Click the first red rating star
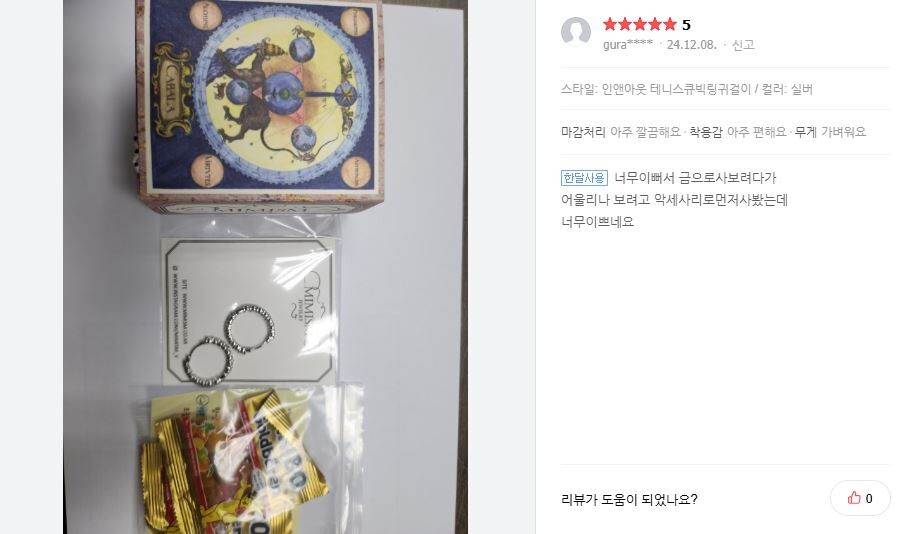Screen dimensions: 914x534 (610, 24)
